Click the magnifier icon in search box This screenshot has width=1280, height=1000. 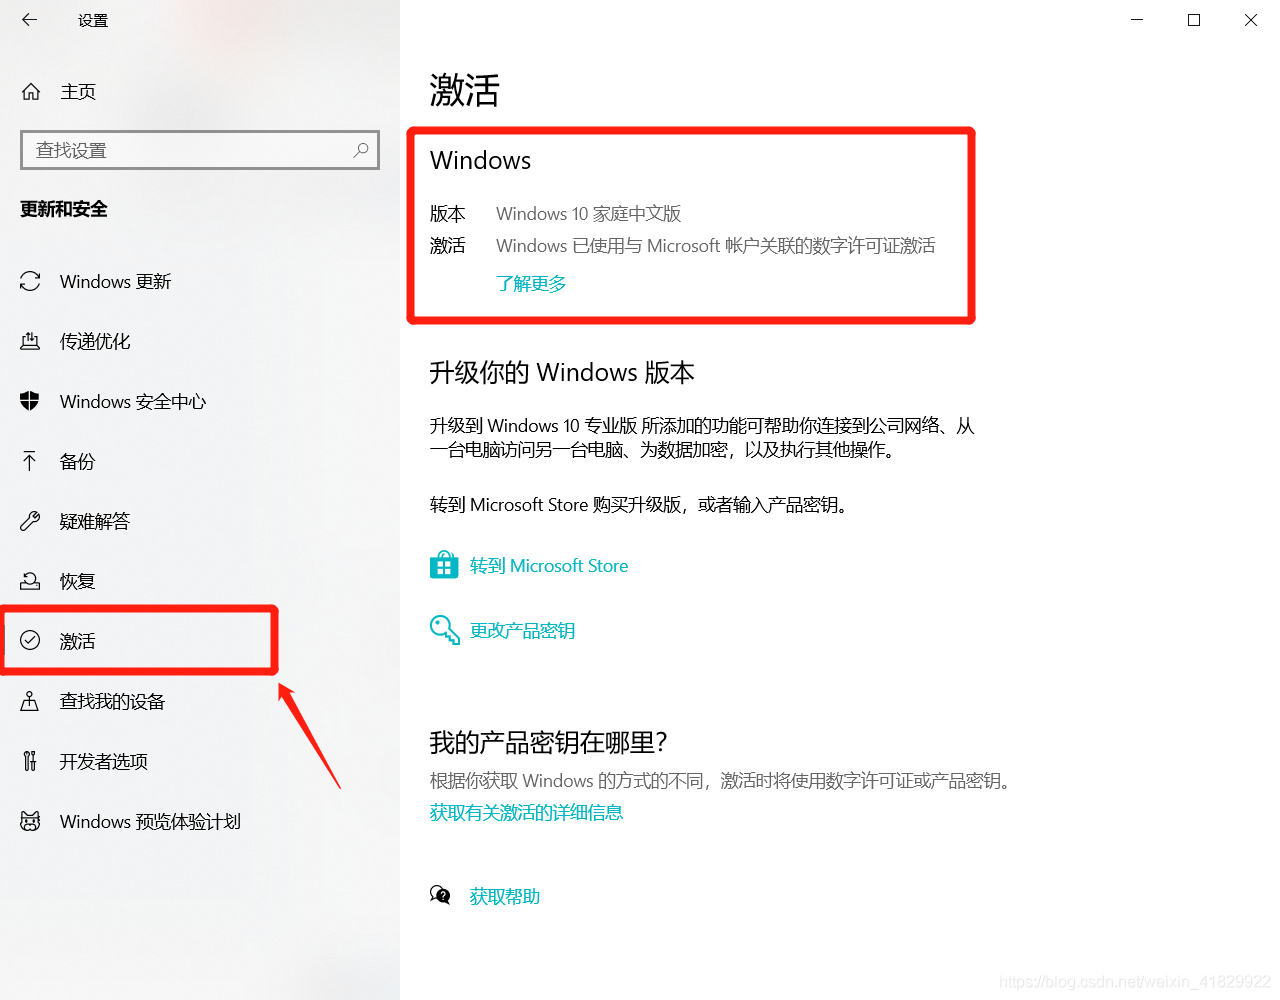[361, 150]
